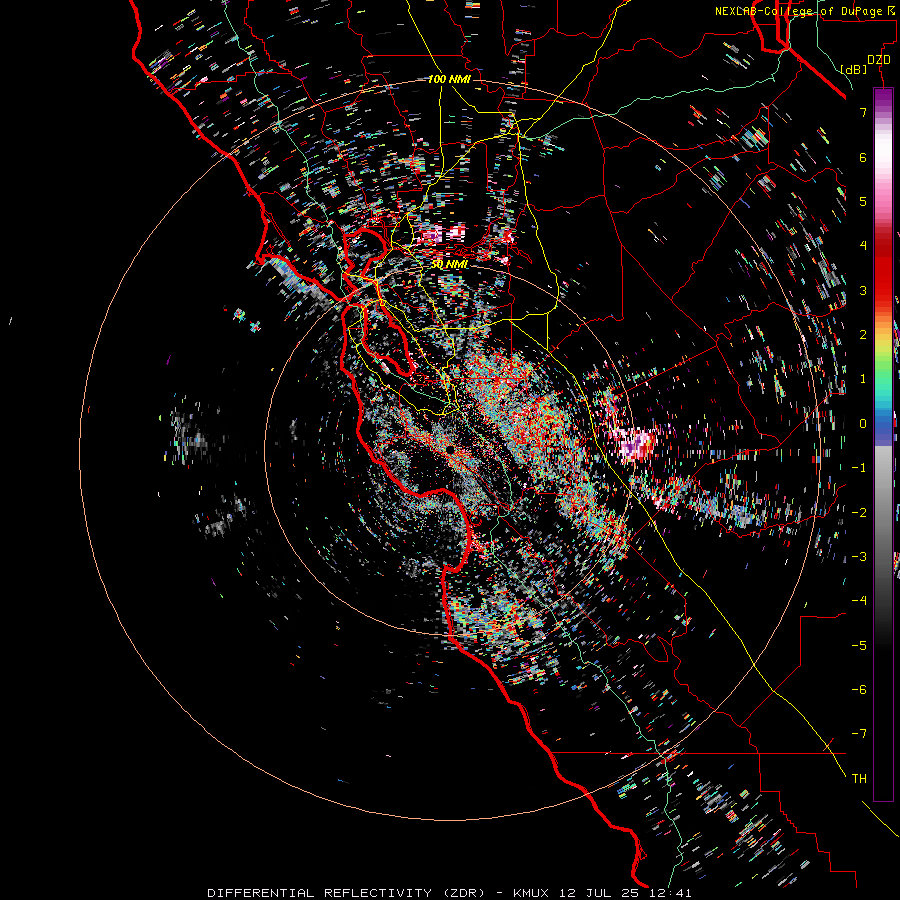
Task: Click the -1 value on the color scale
Action: click(859, 468)
